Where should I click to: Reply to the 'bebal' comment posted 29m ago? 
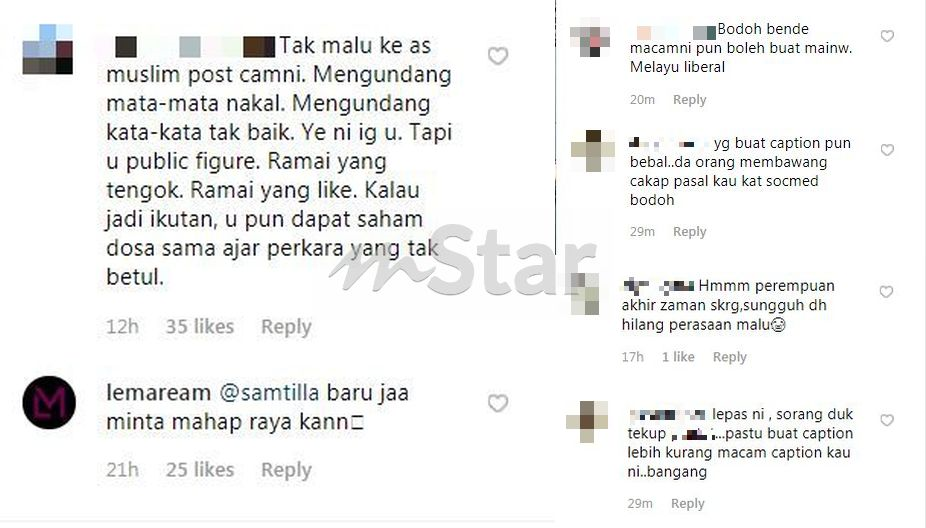click(689, 232)
